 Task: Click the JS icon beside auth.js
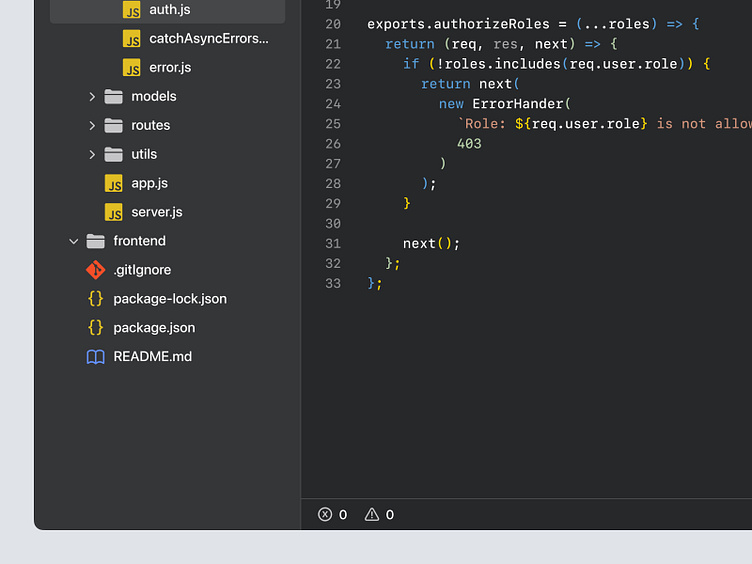click(x=132, y=10)
